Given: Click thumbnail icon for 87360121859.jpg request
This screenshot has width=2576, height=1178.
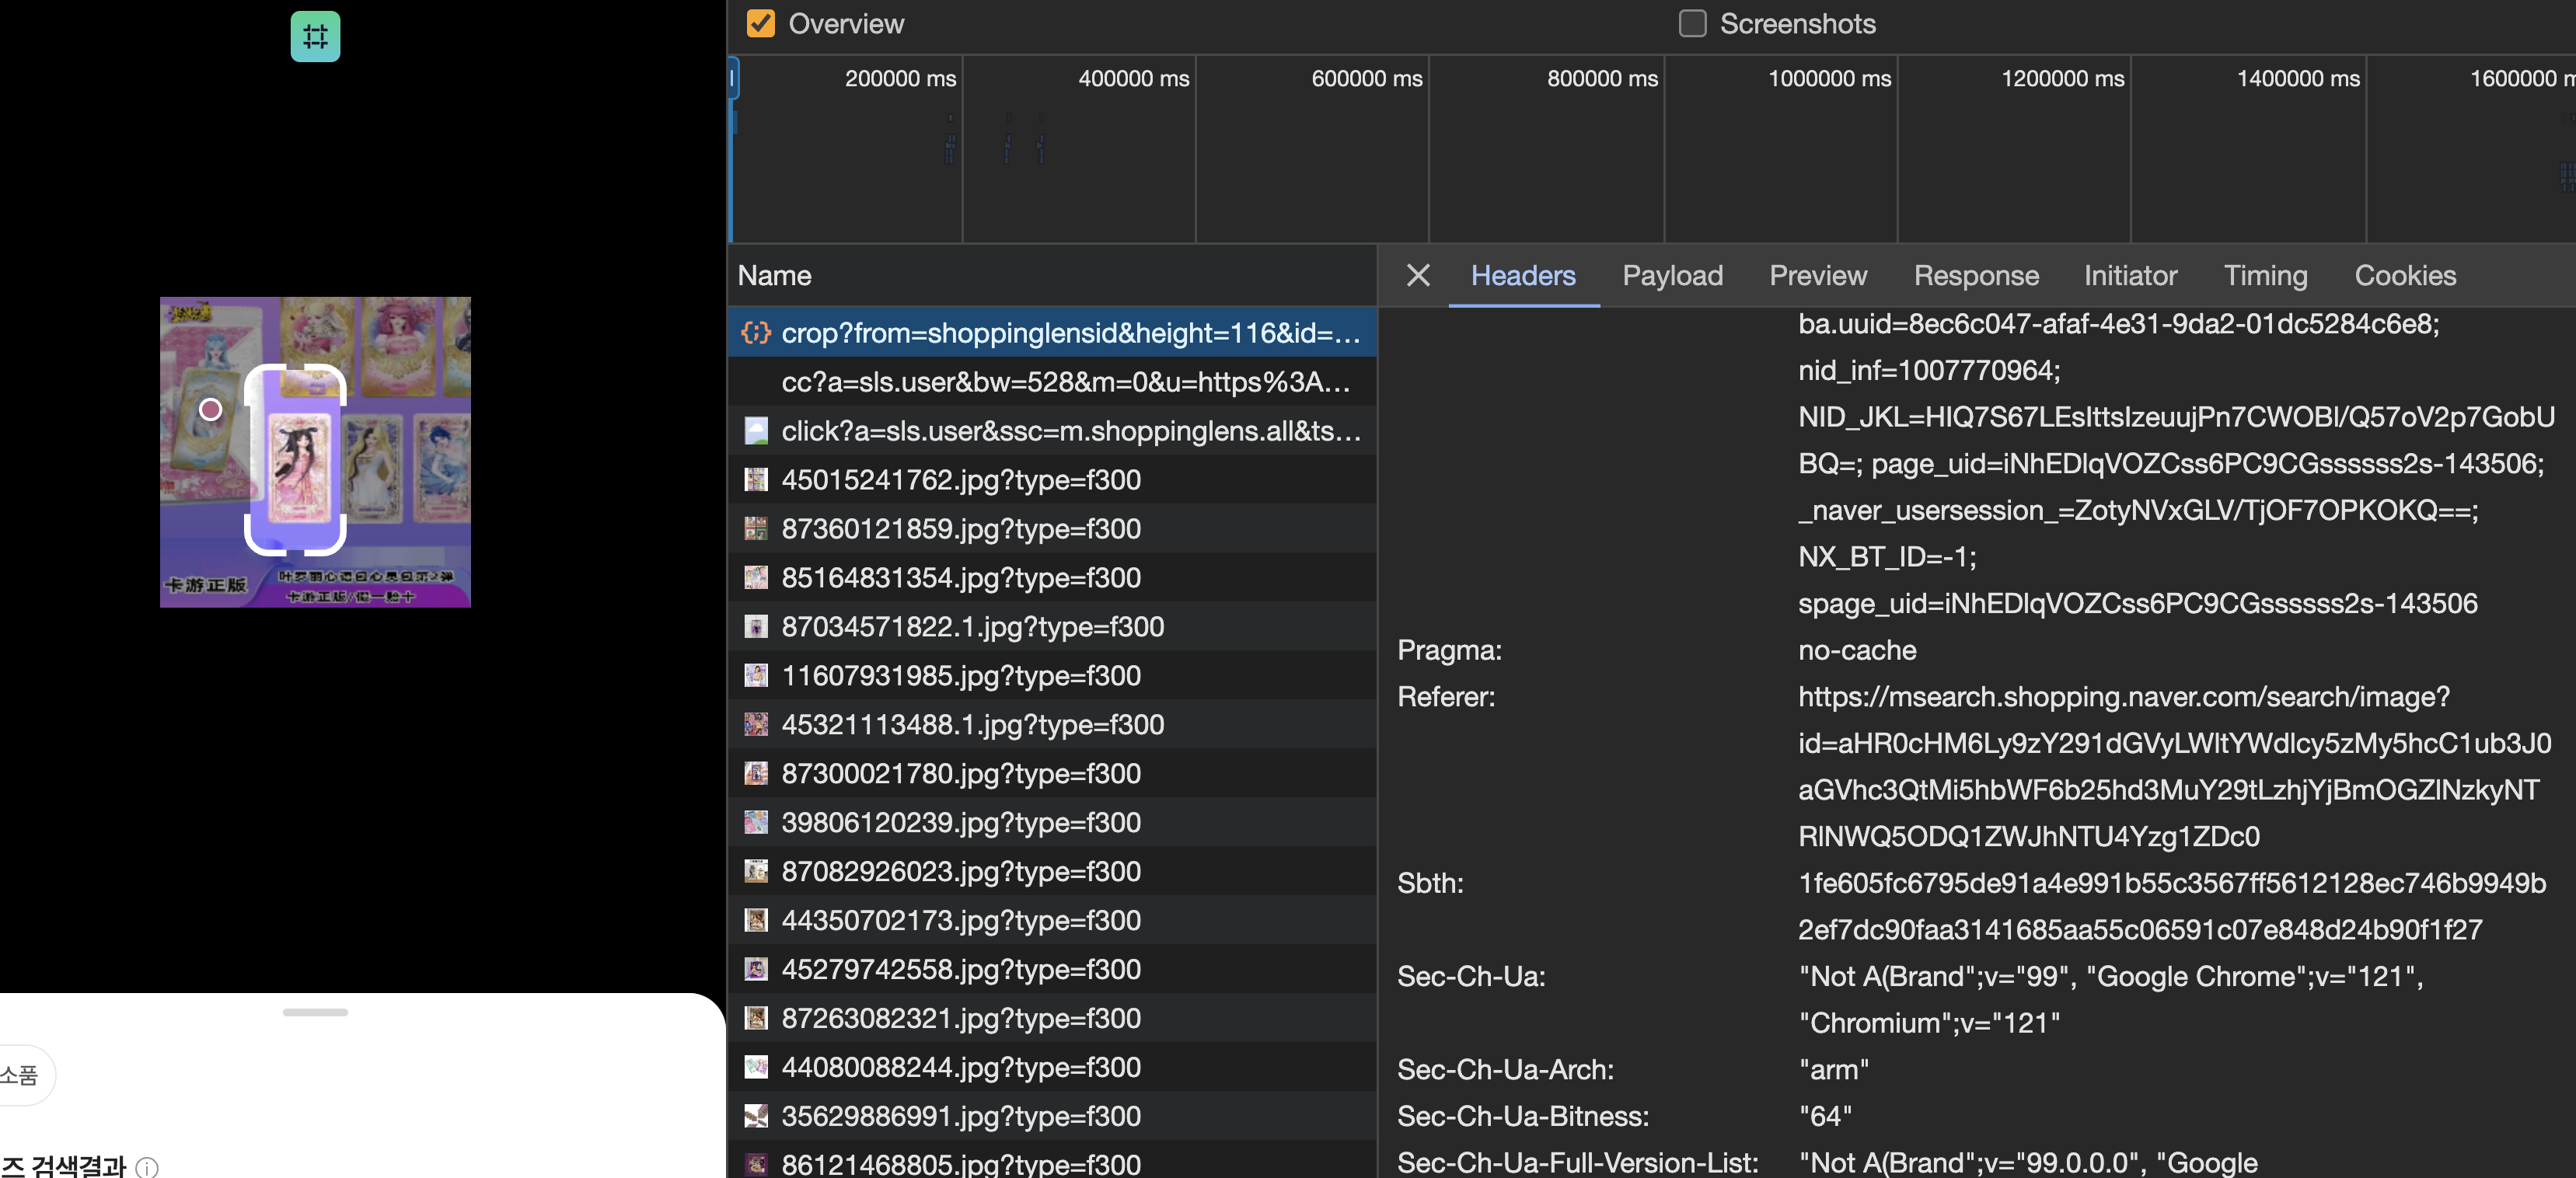Looking at the screenshot, I should 756,528.
